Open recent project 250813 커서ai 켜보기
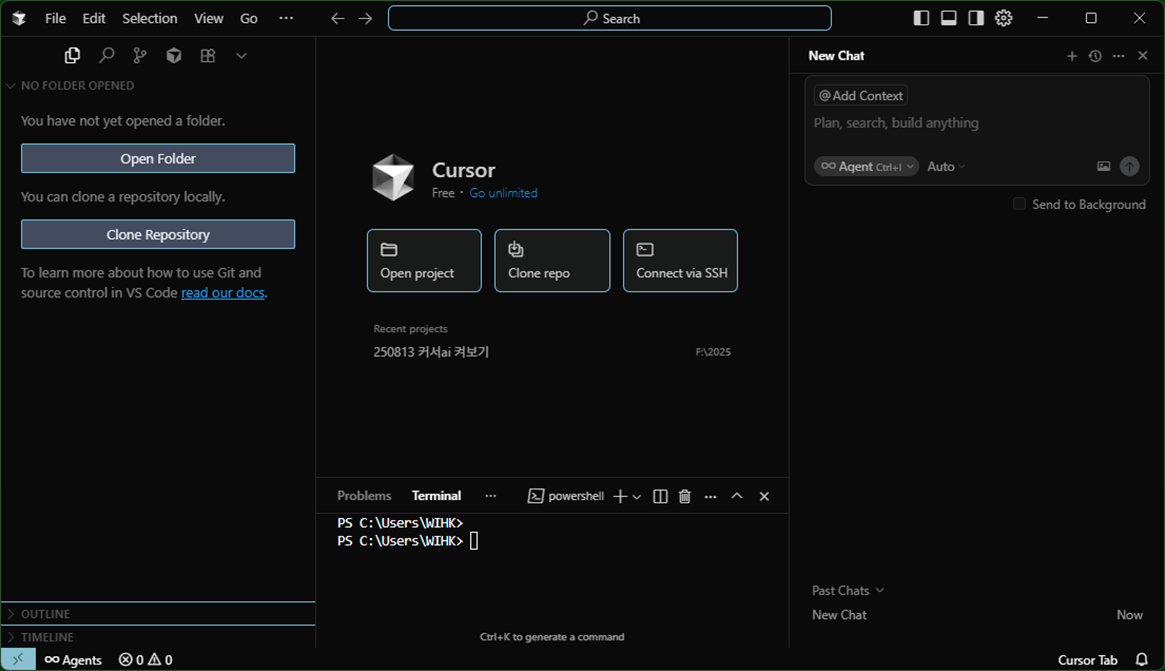 point(552,351)
